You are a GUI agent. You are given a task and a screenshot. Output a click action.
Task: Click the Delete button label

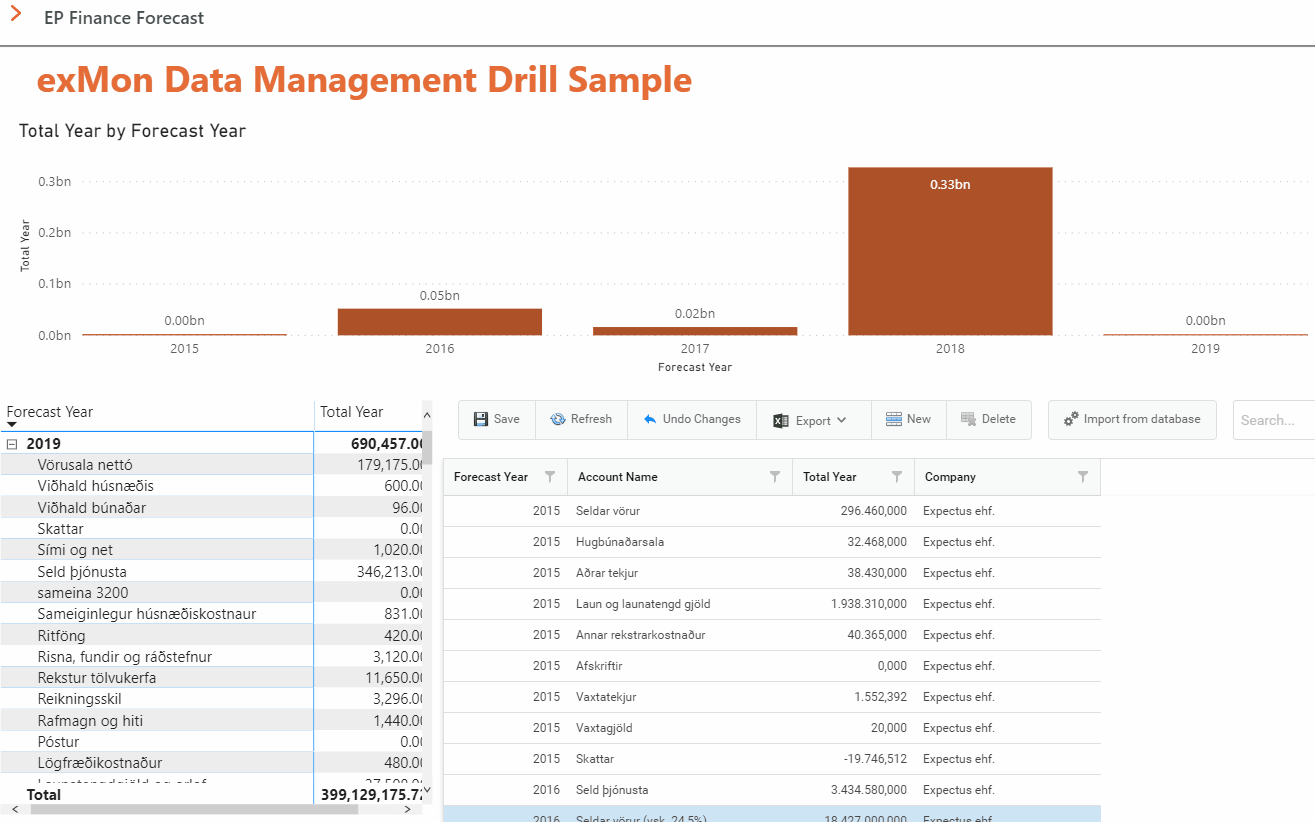998,419
